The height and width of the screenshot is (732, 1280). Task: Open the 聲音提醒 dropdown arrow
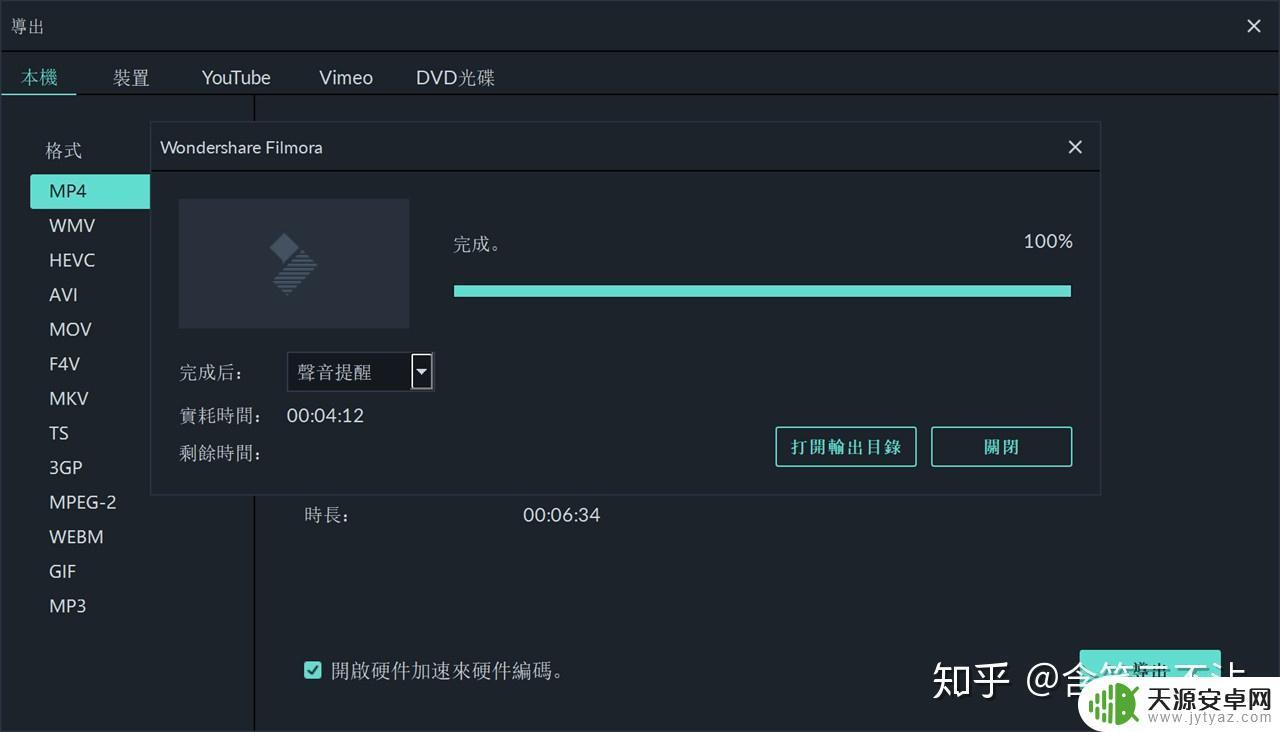[422, 372]
